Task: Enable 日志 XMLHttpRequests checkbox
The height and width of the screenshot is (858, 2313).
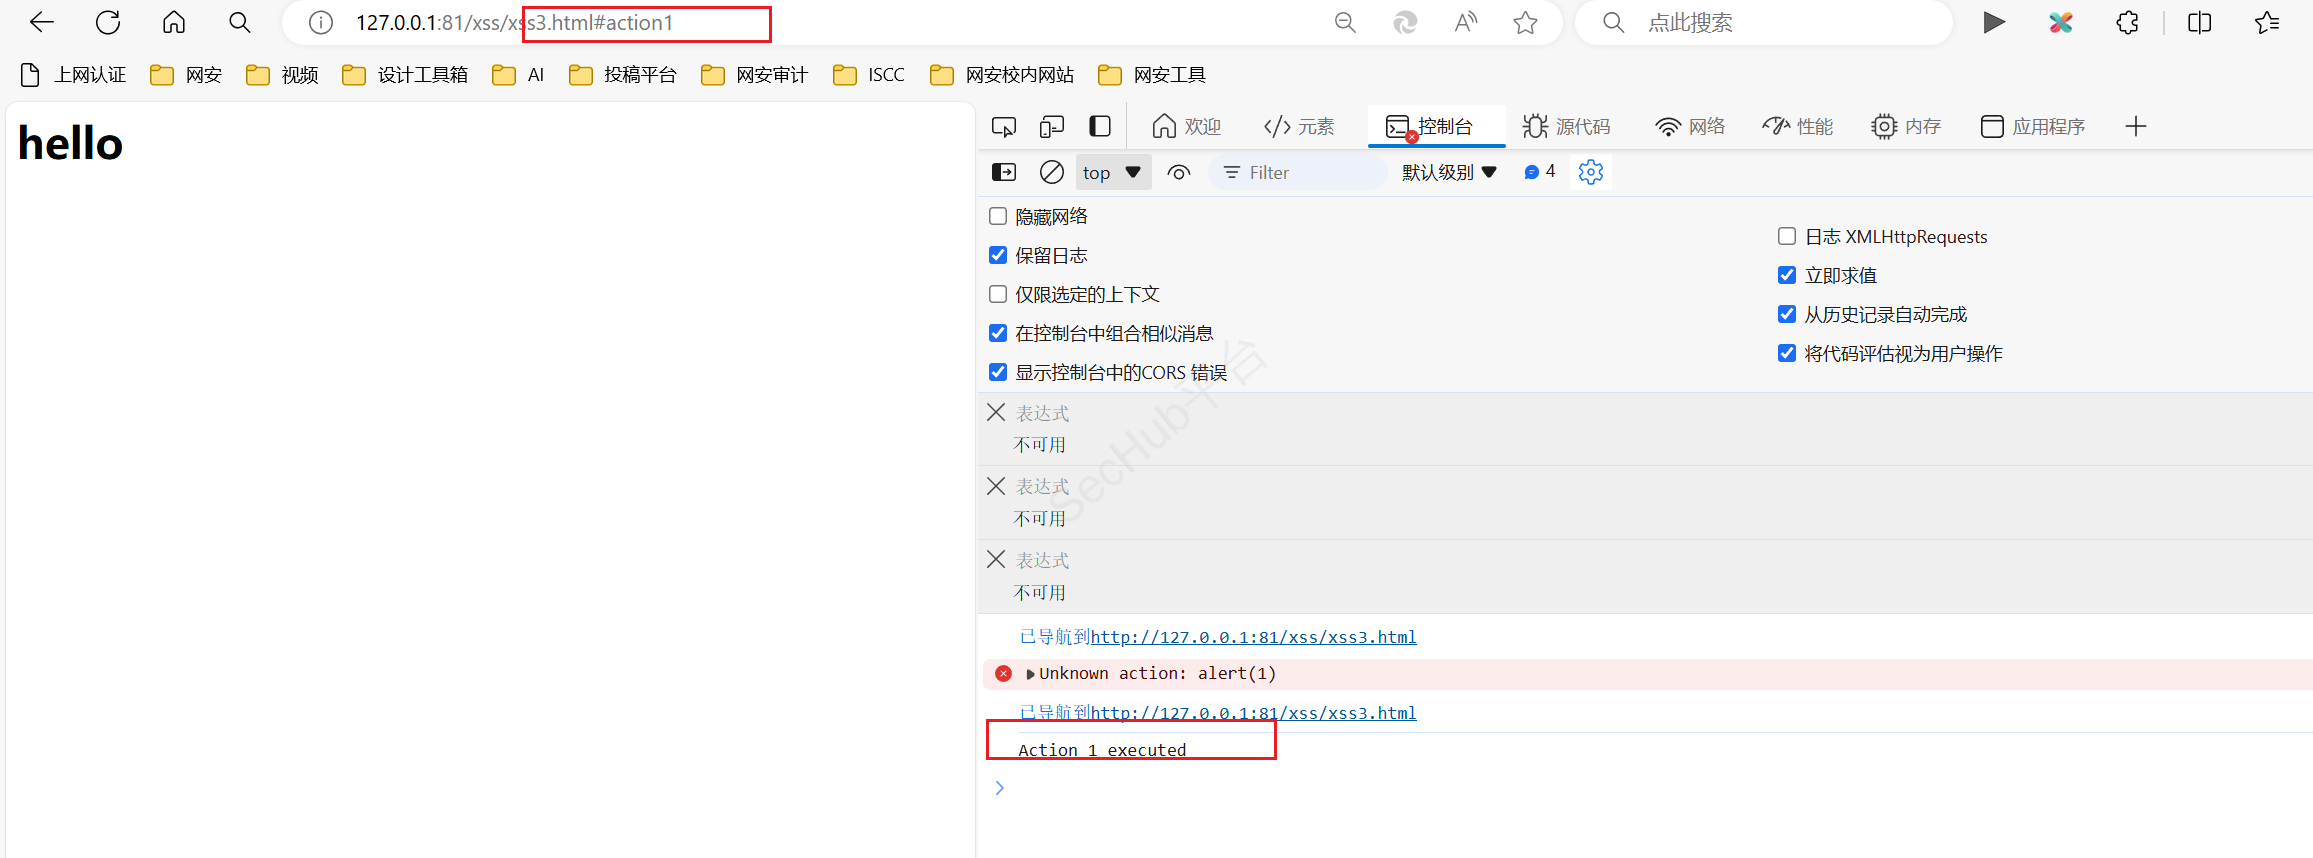Action: click(1787, 236)
